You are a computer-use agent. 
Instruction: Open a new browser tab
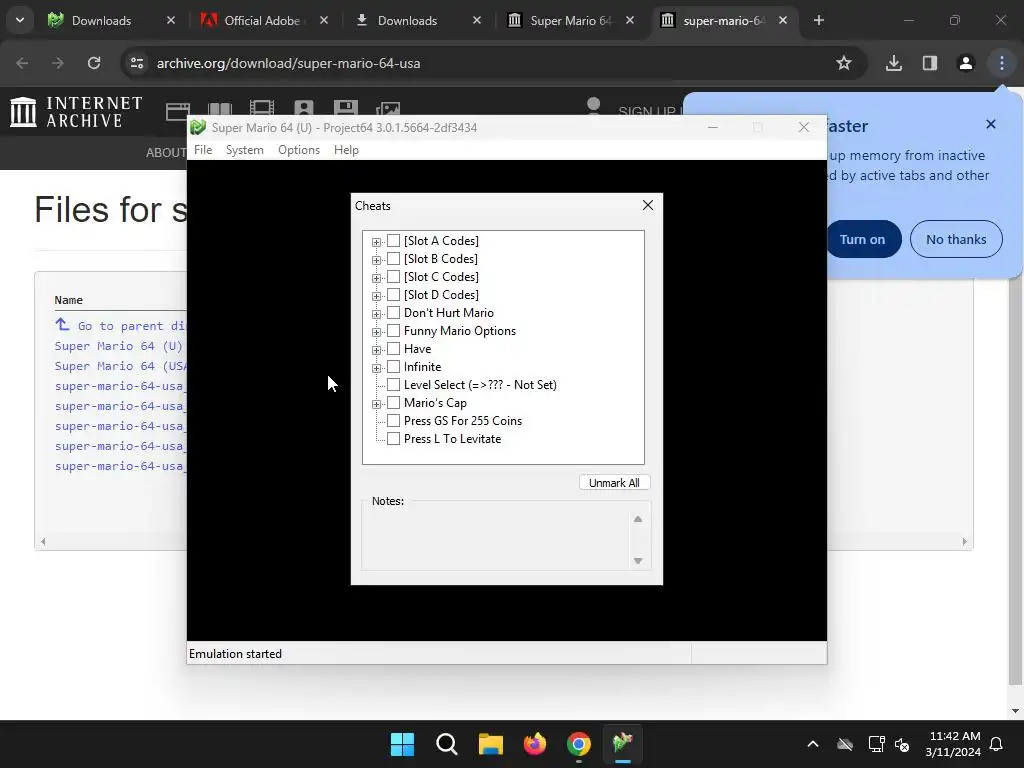(x=818, y=20)
